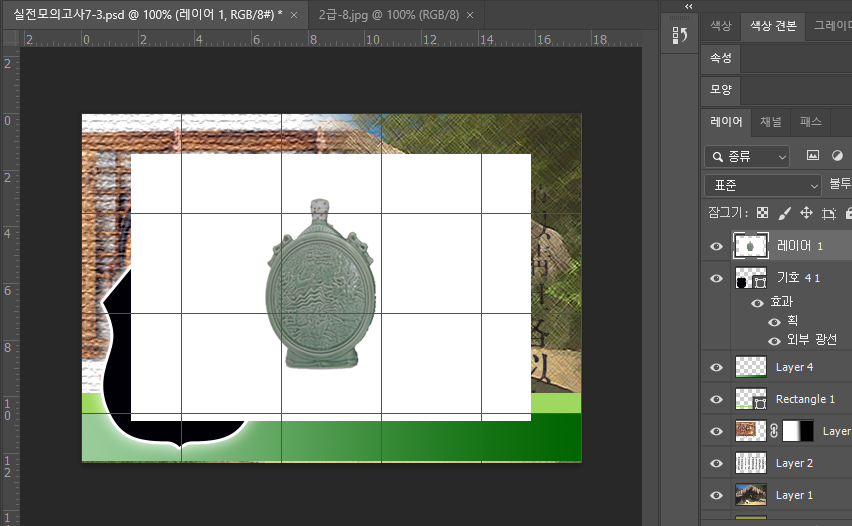Hide the 외부 광선 effect
Image resolution: width=852 pixels, height=526 pixels.
(x=773, y=340)
